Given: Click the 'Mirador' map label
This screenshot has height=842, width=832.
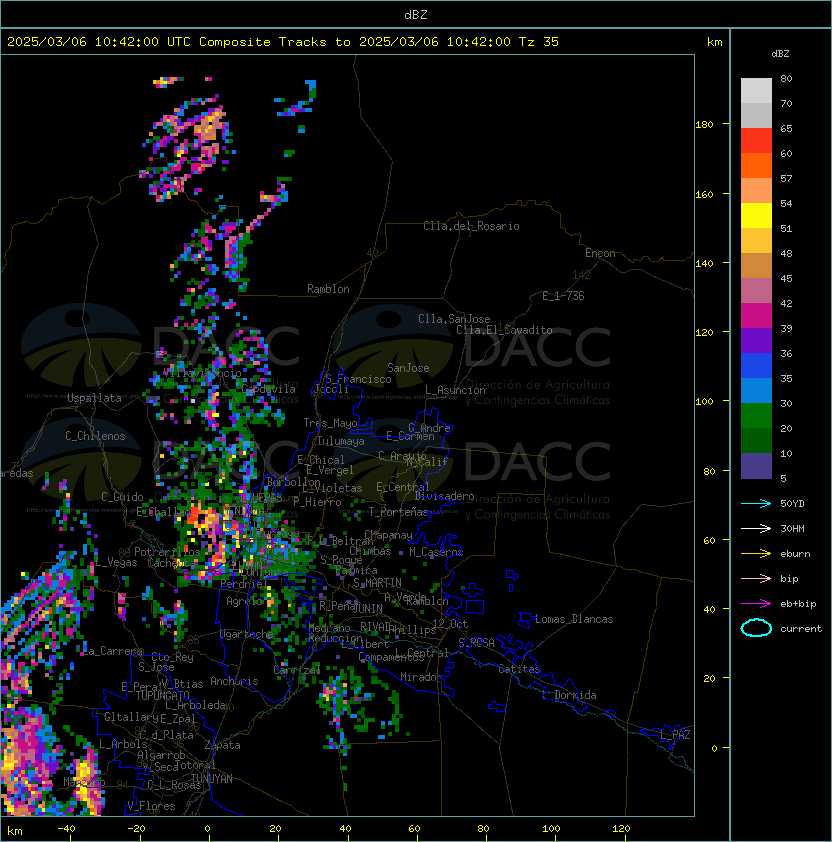Looking at the screenshot, I should (x=422, y=677).
